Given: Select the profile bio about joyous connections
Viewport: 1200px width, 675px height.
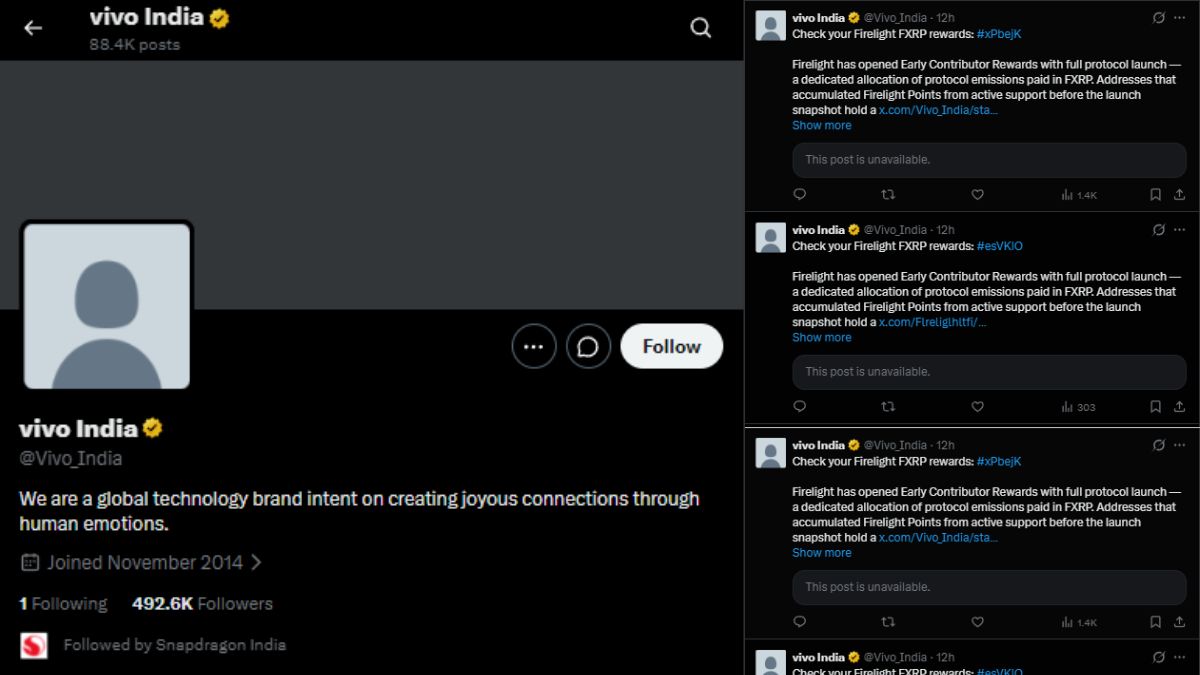Looking at the screenshot, I should click(360, 511).
